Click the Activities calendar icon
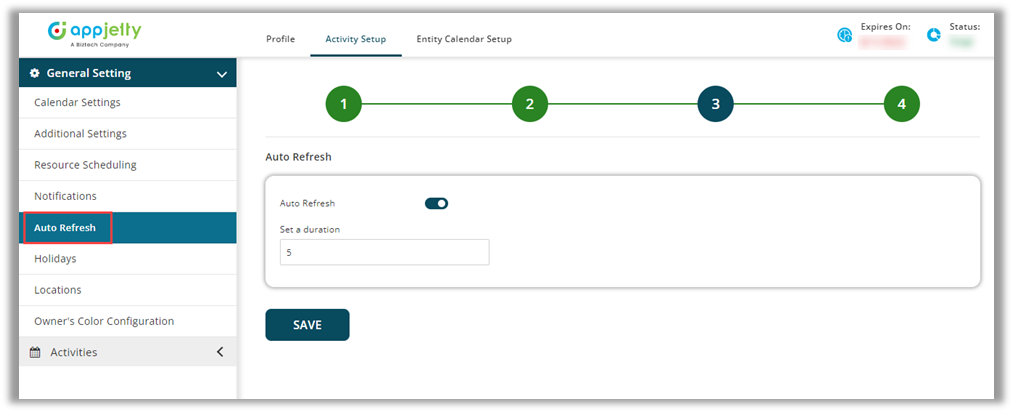1014x413 pixels. coord(35,352)
